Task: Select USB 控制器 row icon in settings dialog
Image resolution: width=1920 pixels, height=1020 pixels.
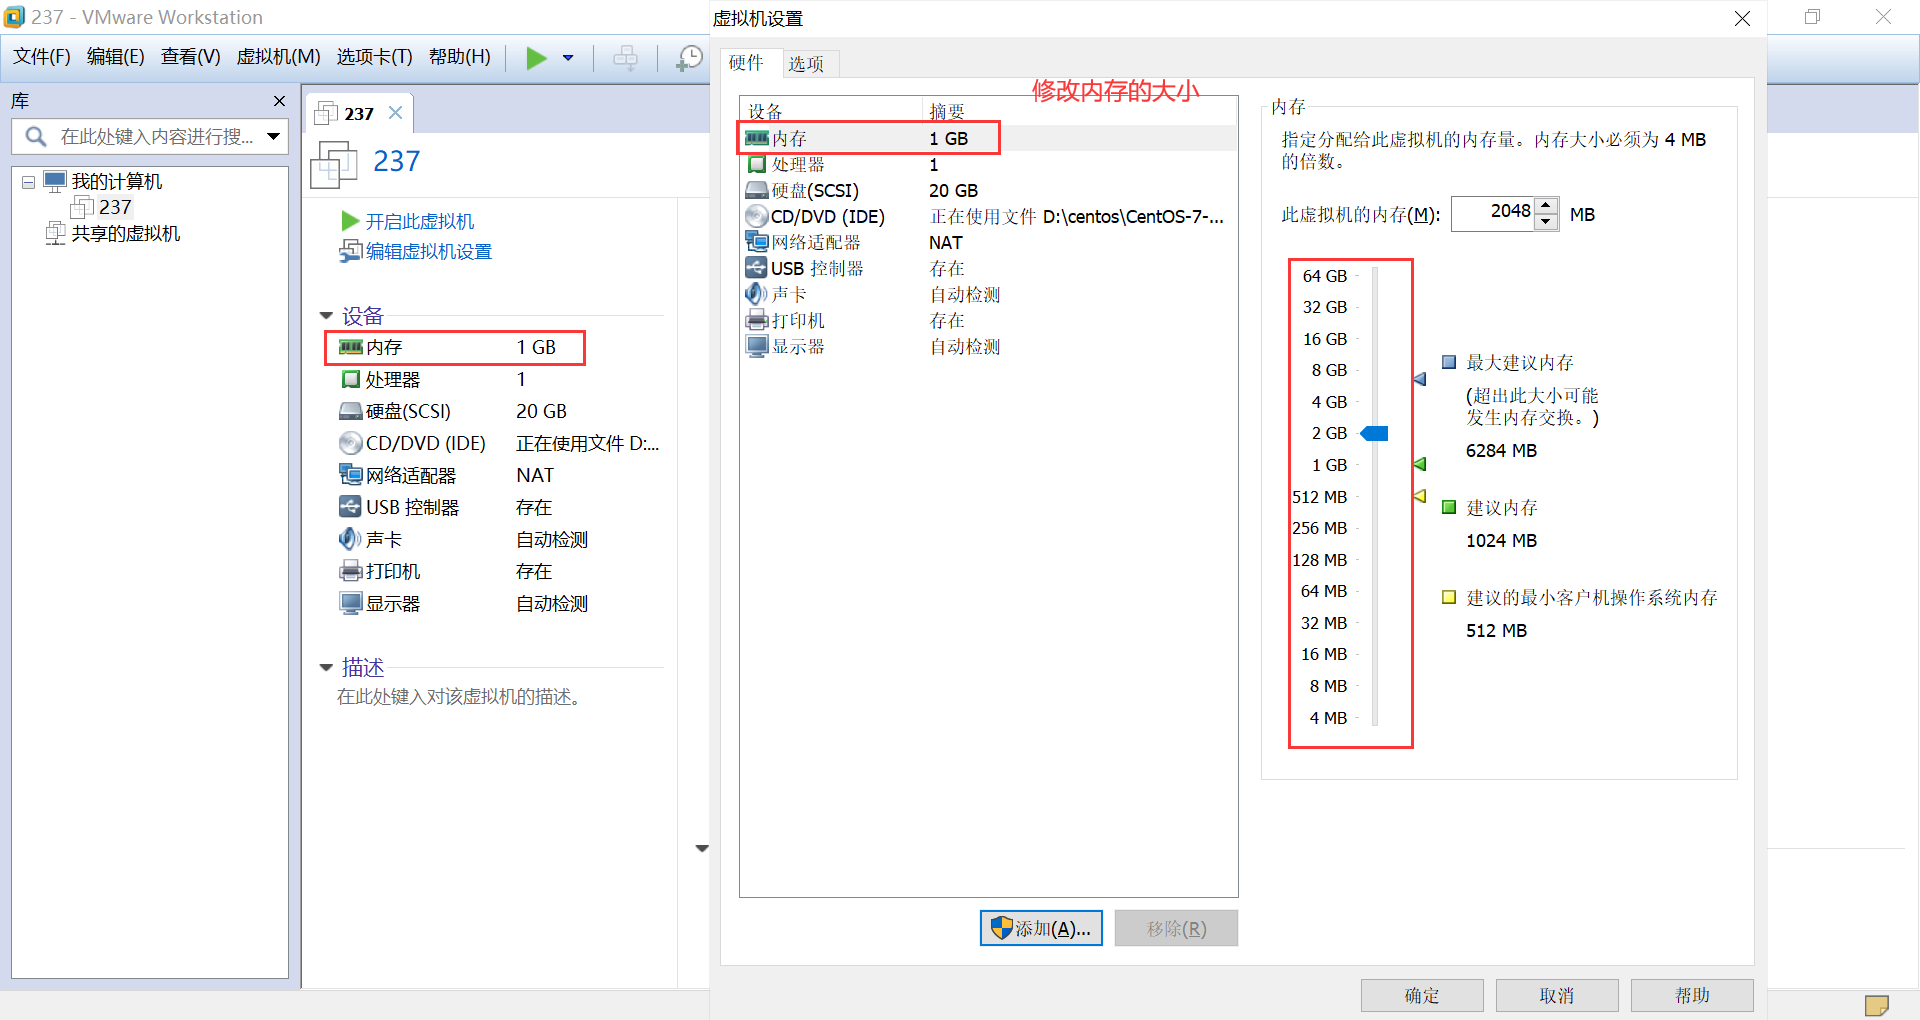Action: click(x=757, y=268)
